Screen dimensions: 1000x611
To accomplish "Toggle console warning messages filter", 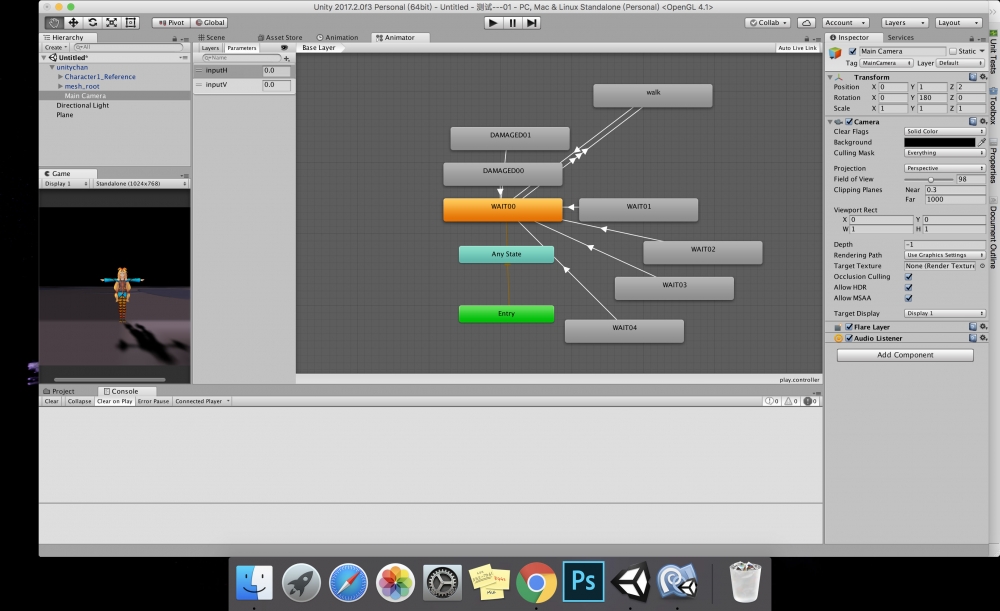I will [791, 401].
